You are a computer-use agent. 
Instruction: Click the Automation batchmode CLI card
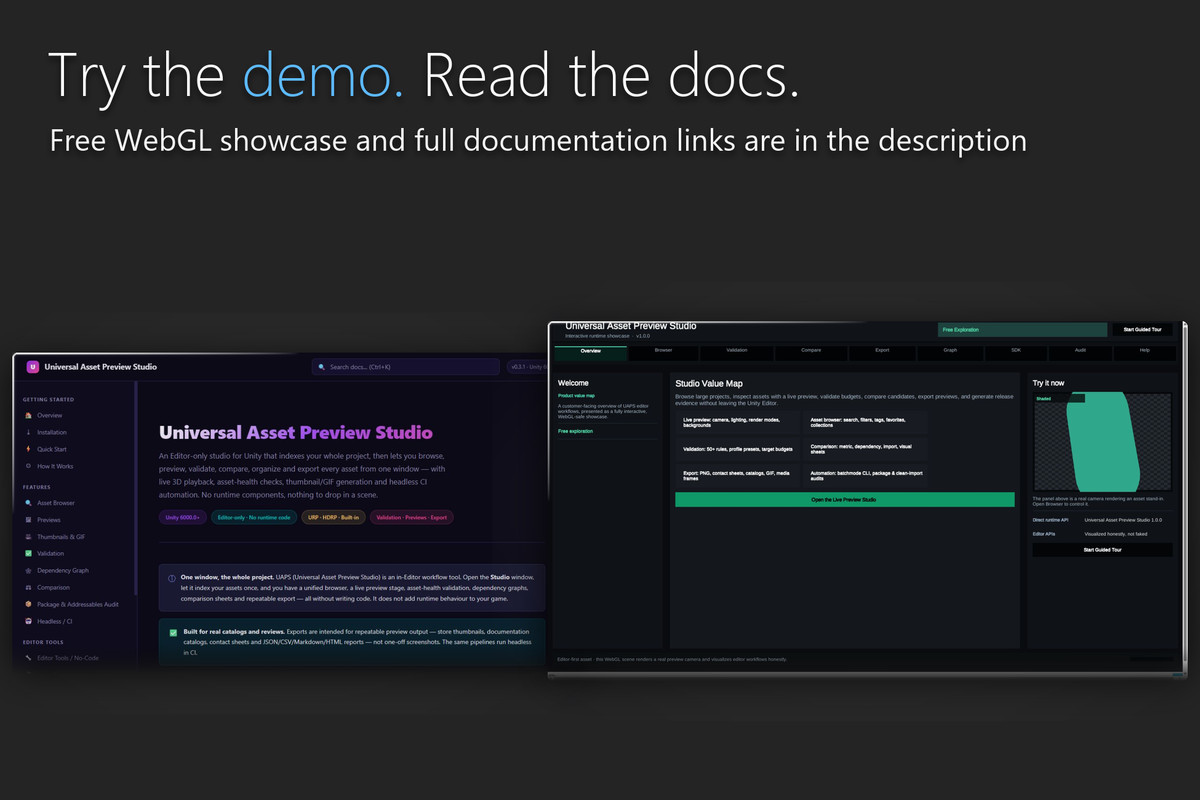click(867, 475)
